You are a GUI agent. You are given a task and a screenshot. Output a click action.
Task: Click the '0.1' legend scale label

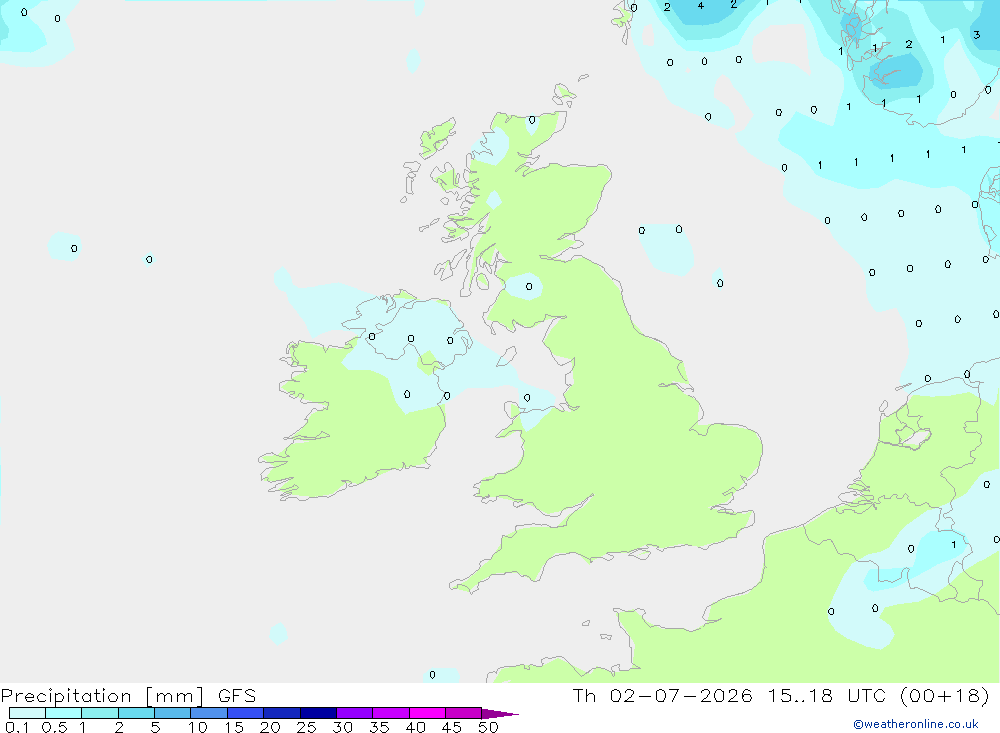[17, 727]
